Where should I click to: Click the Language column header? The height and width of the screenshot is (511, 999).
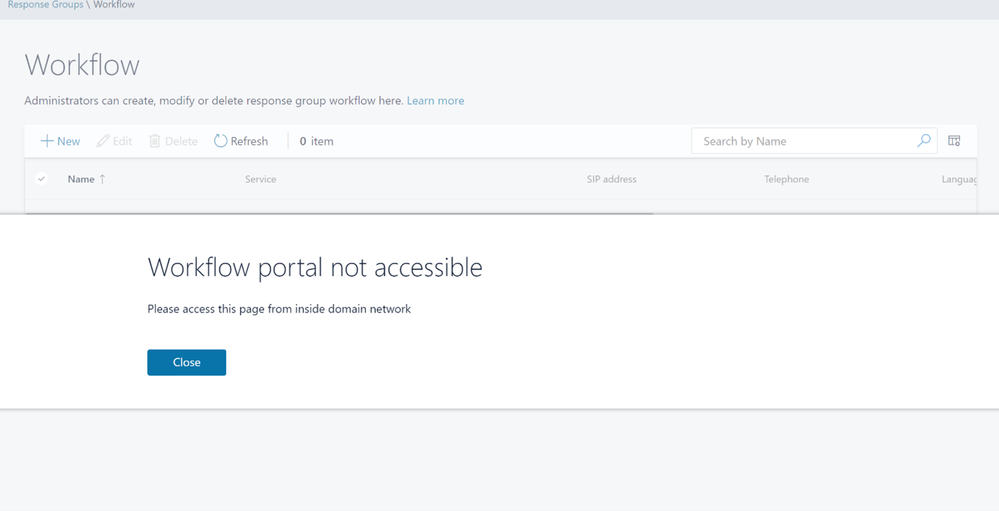click(x=959, y=180)
